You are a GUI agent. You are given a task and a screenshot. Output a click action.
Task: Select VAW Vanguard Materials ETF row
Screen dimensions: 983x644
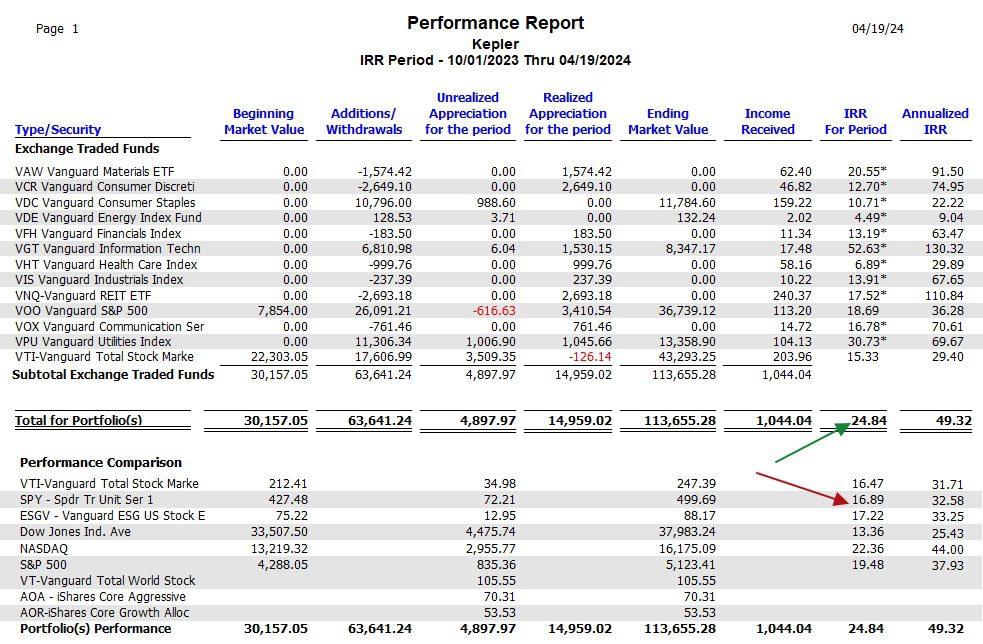(x=492, y=171)
